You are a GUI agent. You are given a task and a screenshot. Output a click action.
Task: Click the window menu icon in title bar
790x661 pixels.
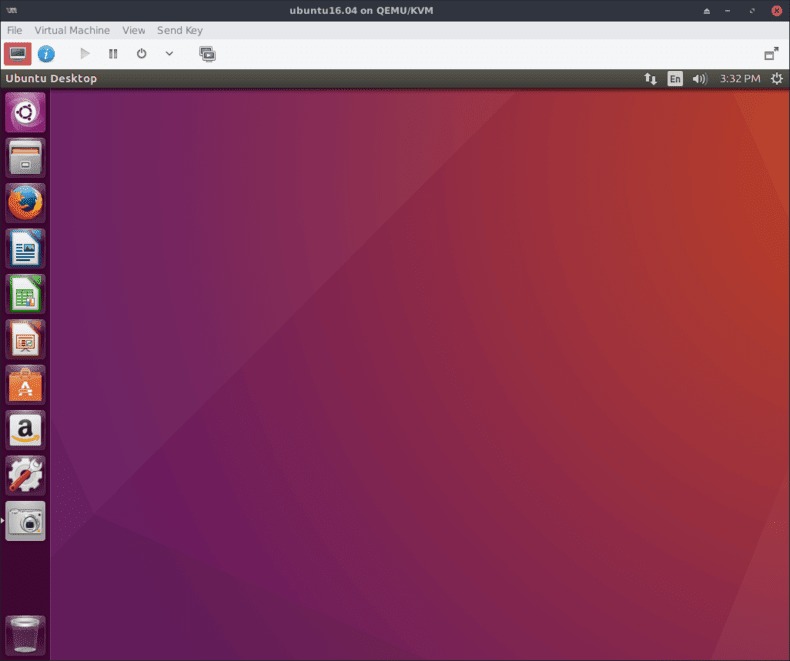tap(12, 10)
